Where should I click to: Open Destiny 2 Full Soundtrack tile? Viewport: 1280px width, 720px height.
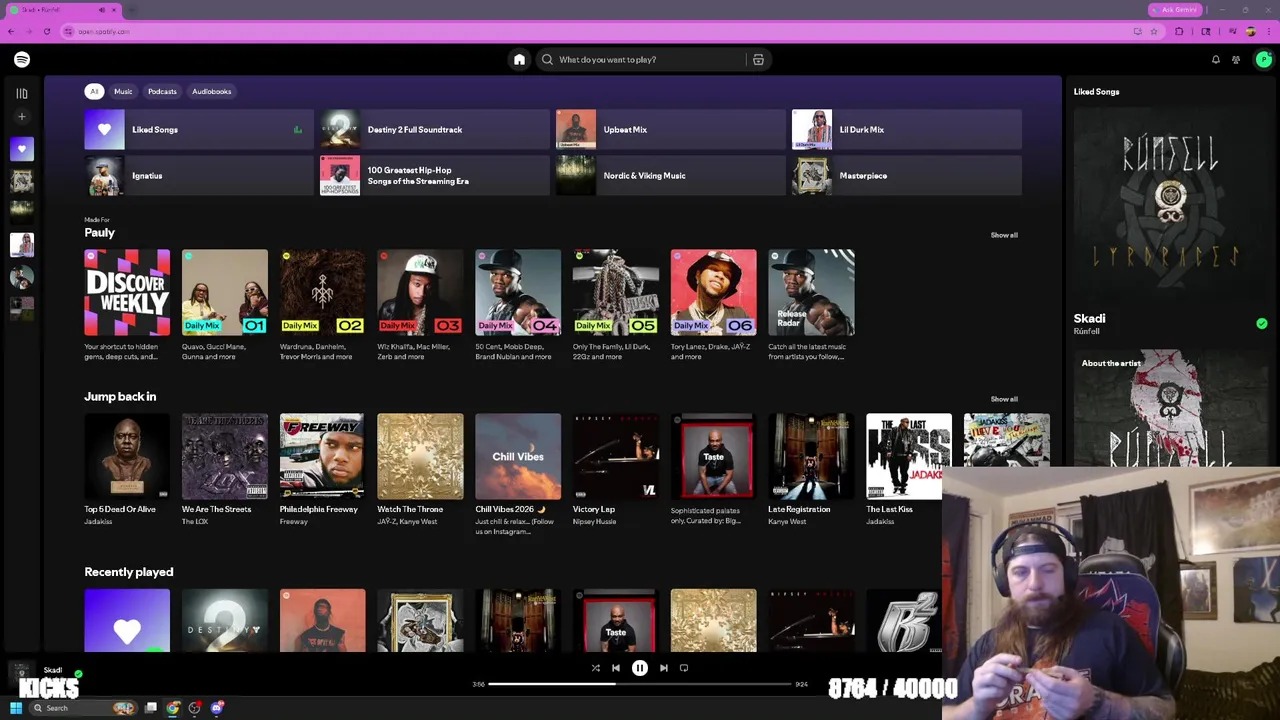click(x=435, y=130)
